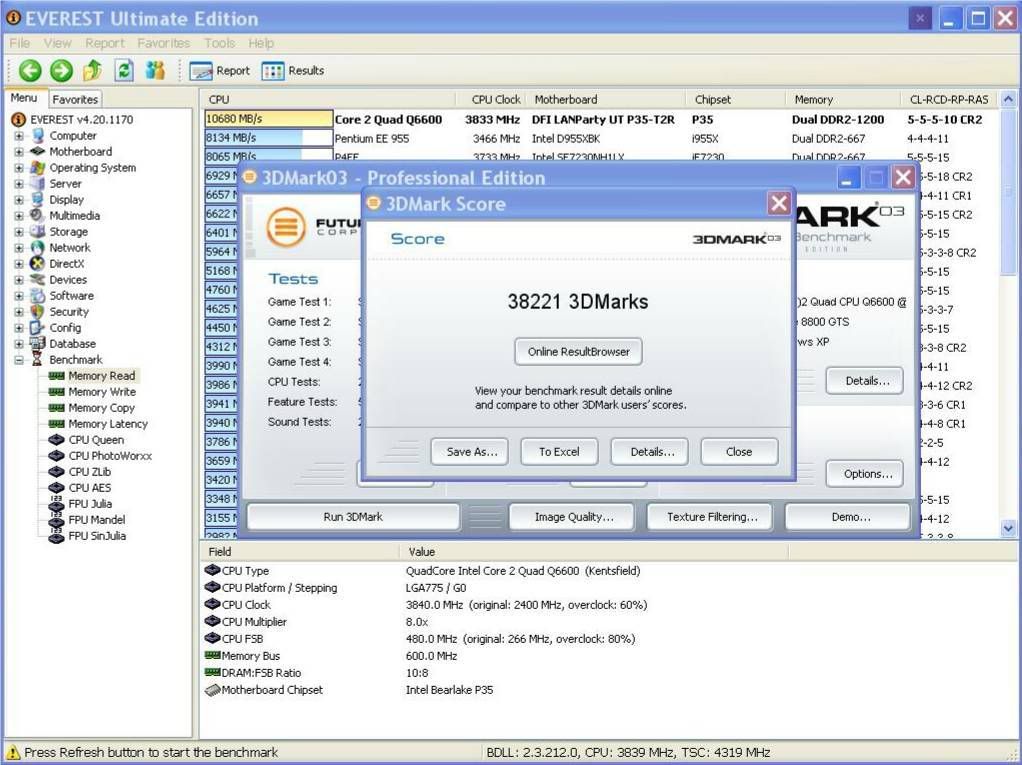This screenshot has width=1022, height=765.
Task: Click Online ResultBrowser button
Action: click(578, 351)
